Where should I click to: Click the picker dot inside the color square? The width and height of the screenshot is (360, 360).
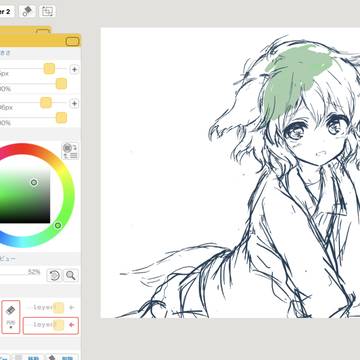click(x=34, y=182)
